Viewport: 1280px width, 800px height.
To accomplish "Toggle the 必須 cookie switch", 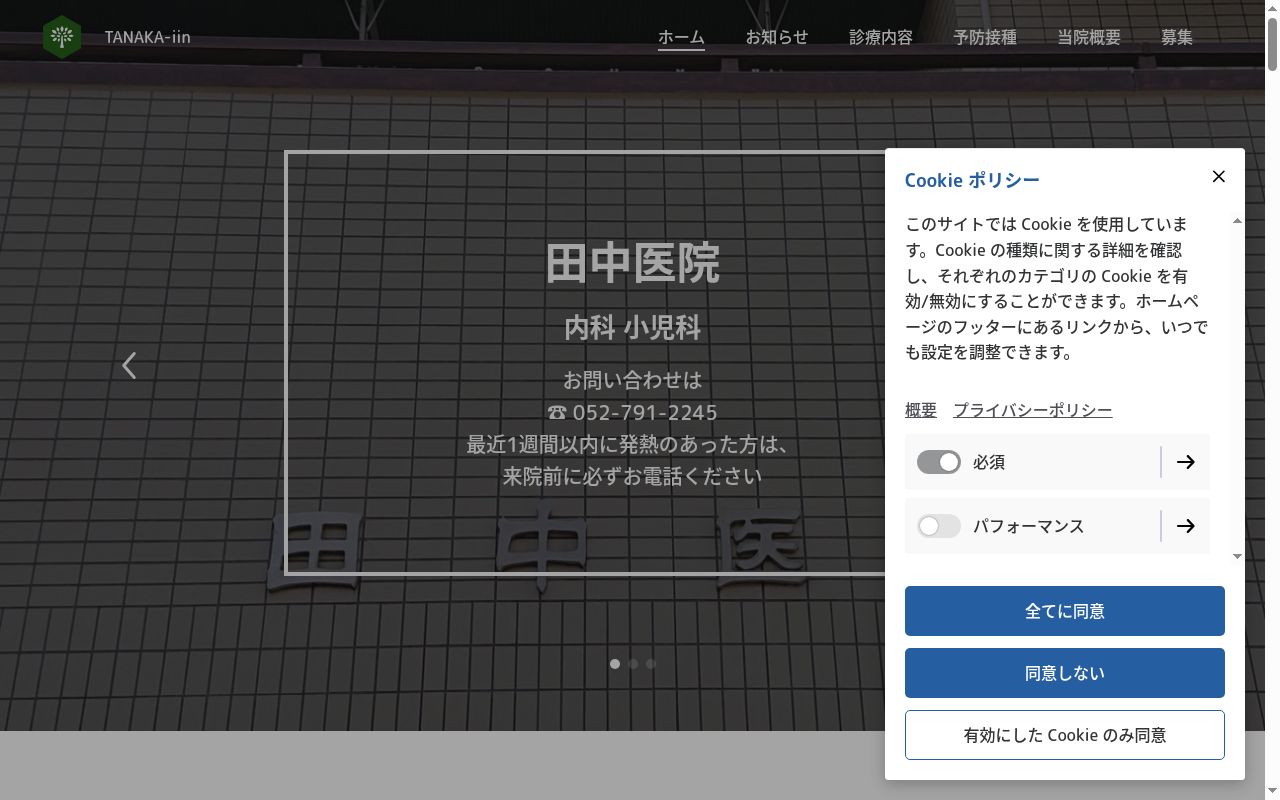I will point(939,462).
